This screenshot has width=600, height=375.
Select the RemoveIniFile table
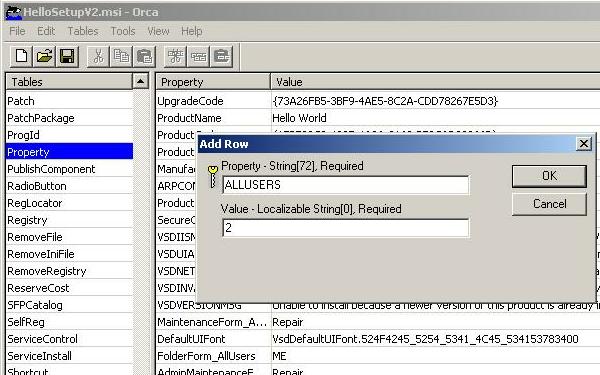69,254
